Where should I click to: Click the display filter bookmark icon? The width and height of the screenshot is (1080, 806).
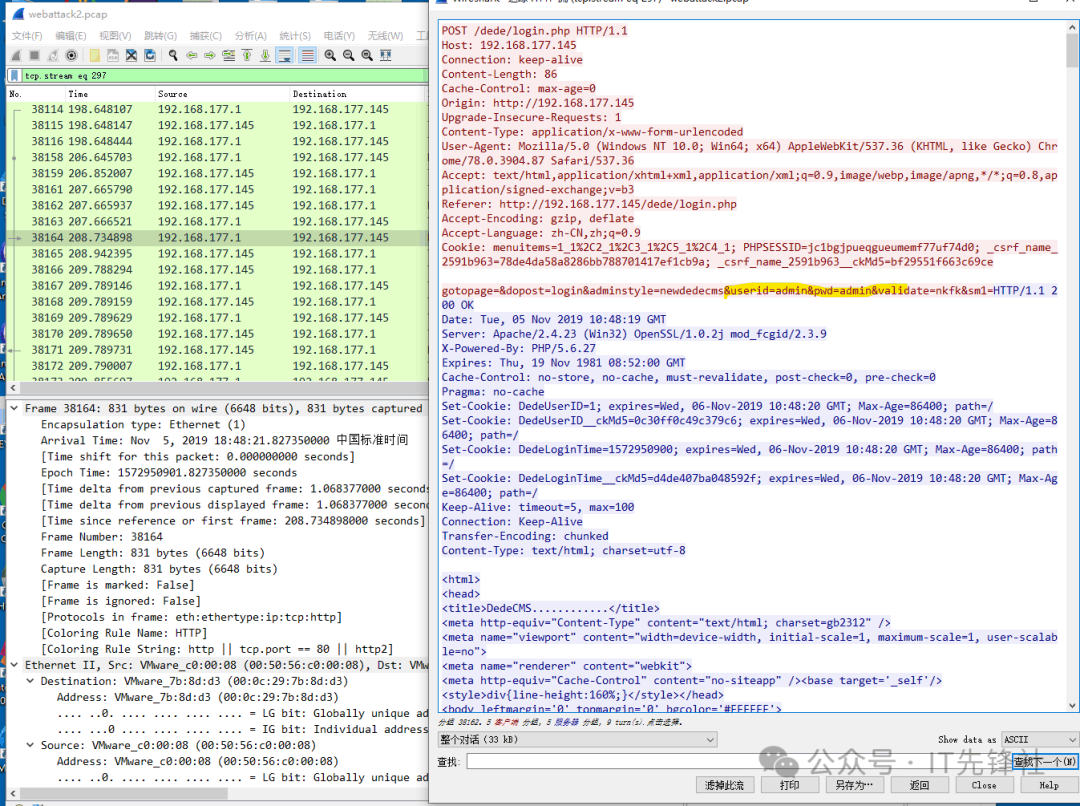(15, 75)
